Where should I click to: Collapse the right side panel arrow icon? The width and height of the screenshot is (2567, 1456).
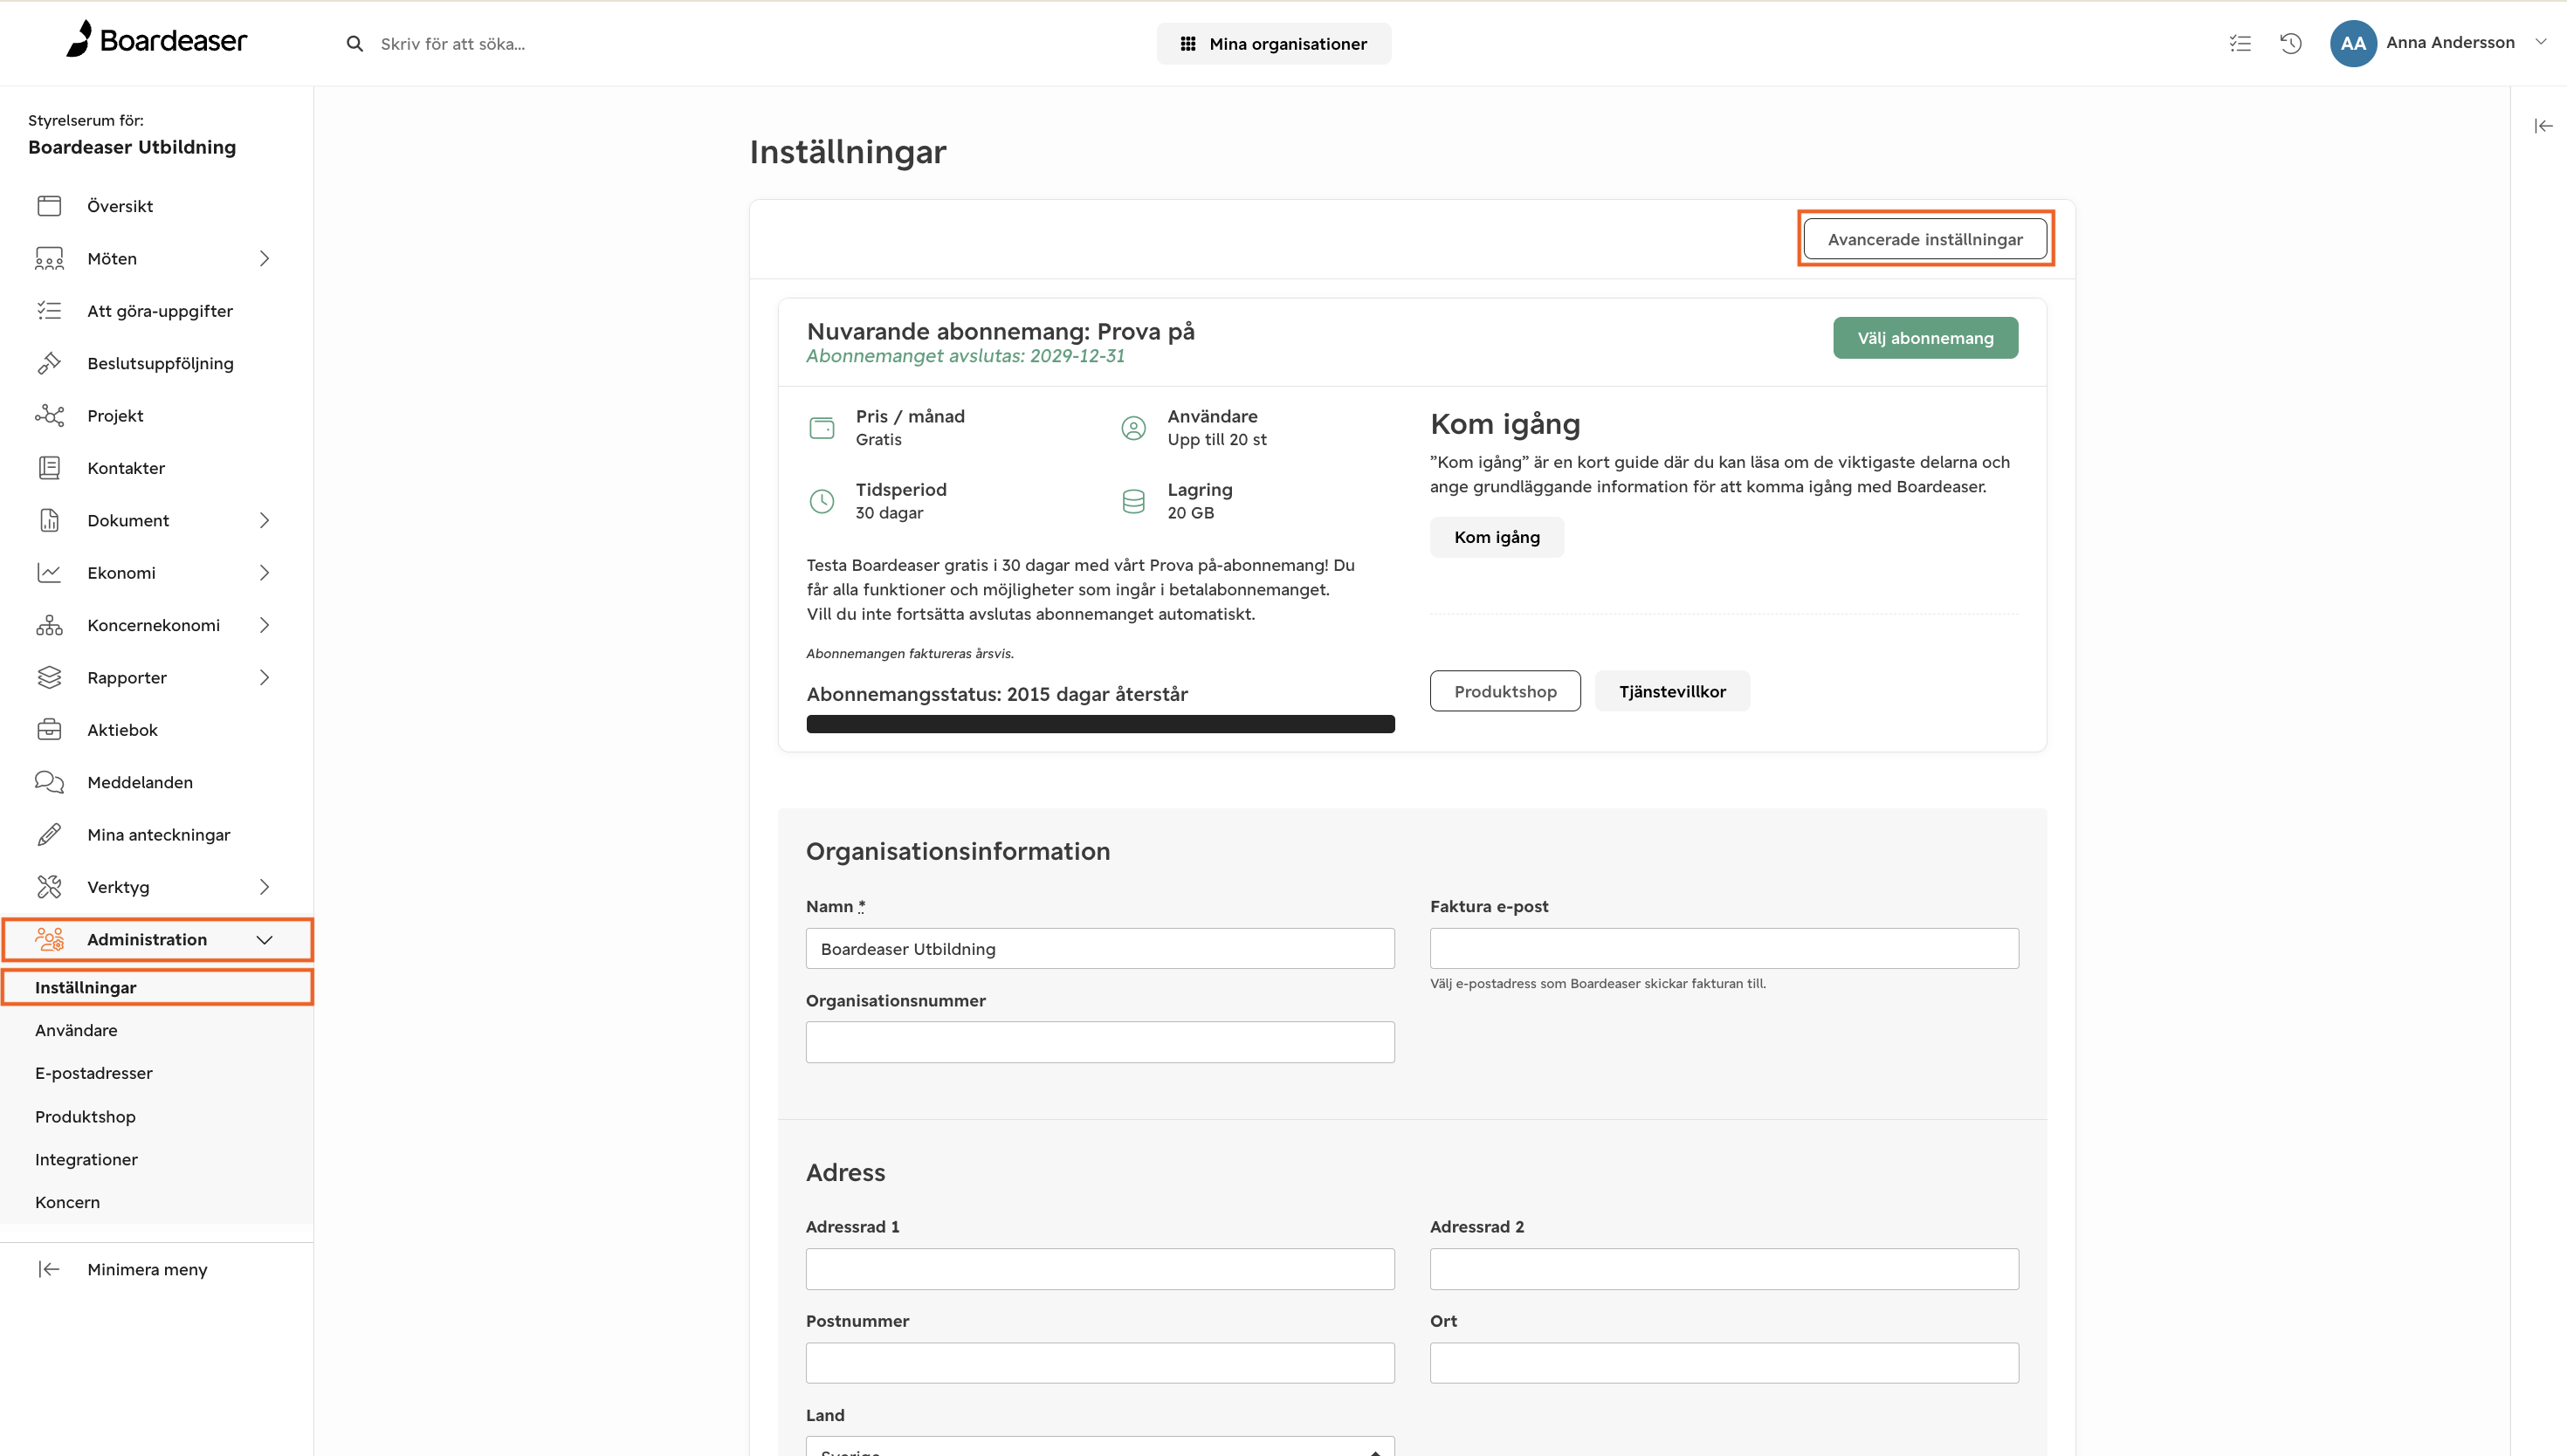click(x=2544, y=126)
